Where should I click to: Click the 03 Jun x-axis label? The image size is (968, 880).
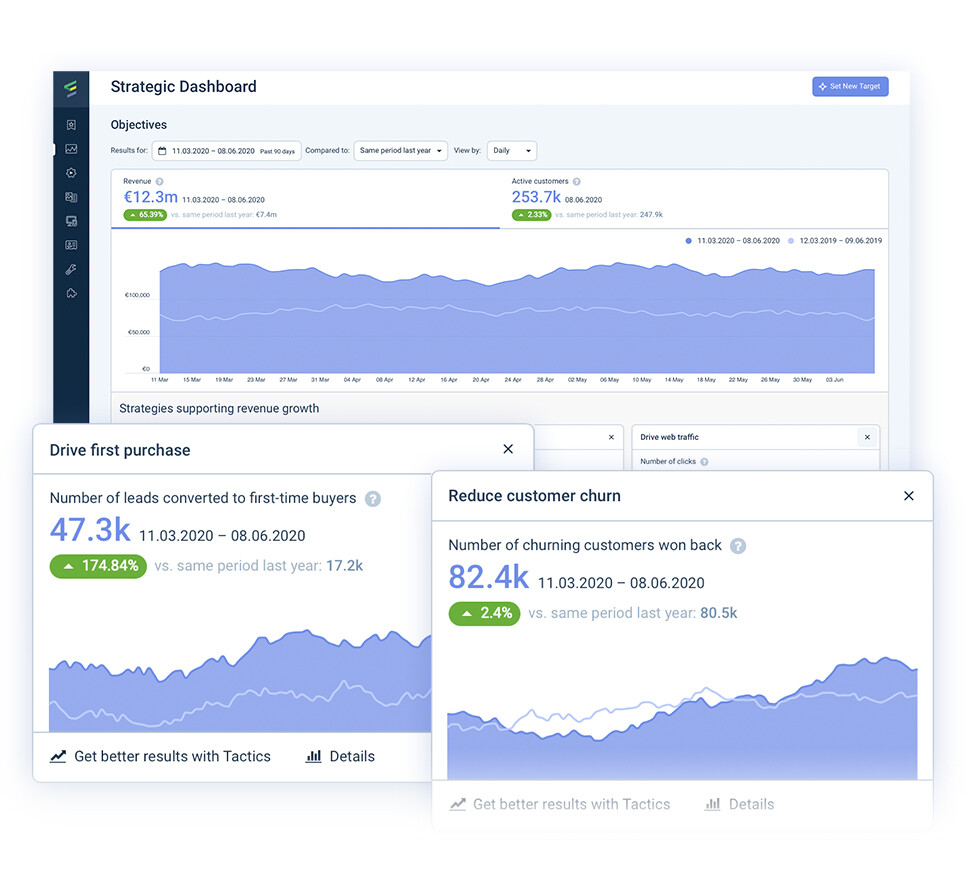tap(835, 380)
